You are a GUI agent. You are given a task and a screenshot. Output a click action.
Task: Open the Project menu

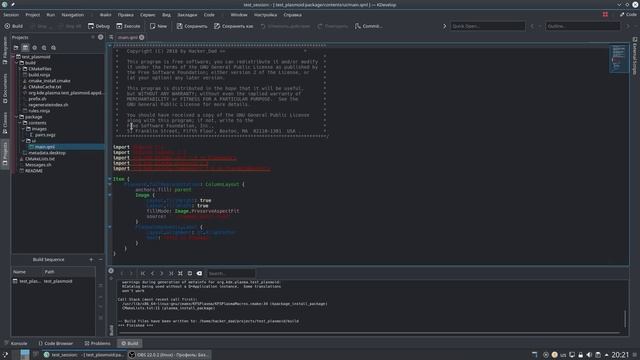click(33, 15)
